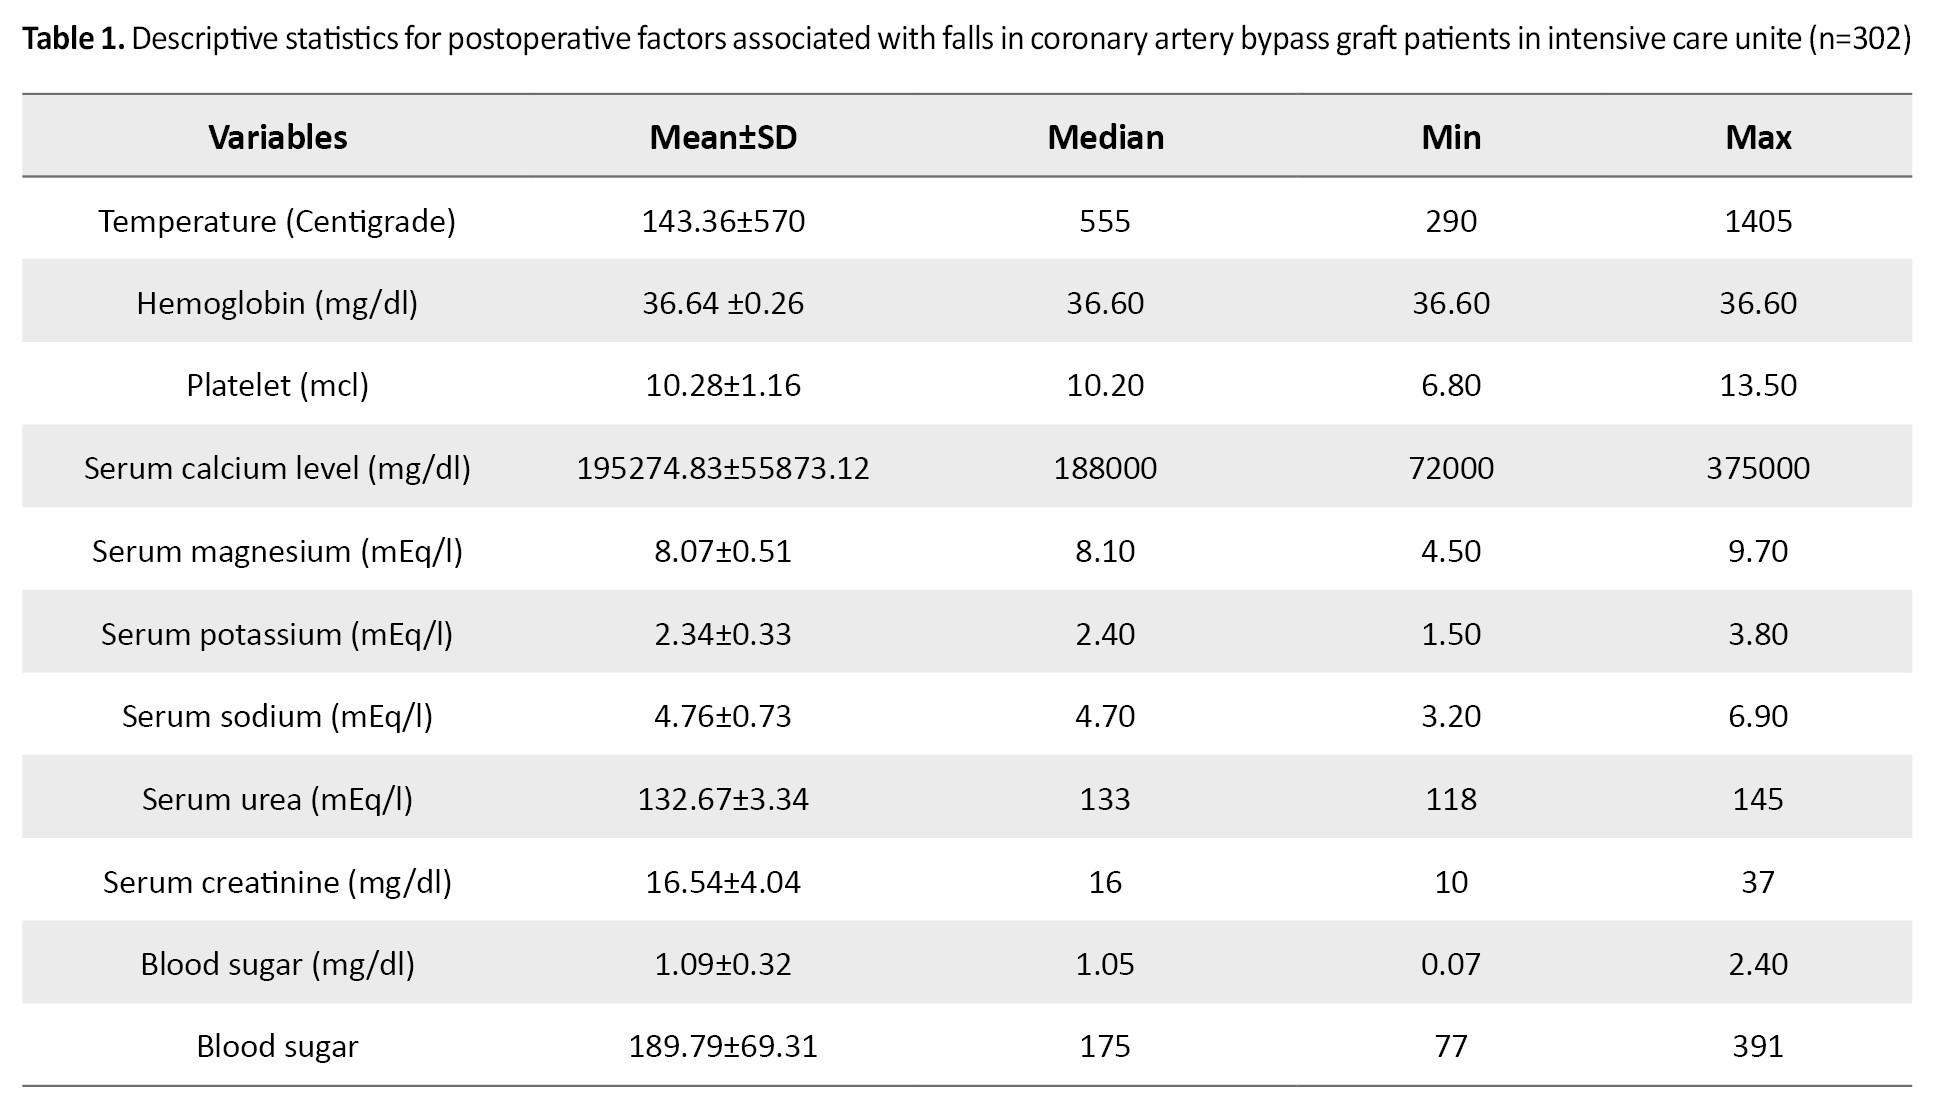
Task: Select the Serum urea median value 133
Action: 1105,799
